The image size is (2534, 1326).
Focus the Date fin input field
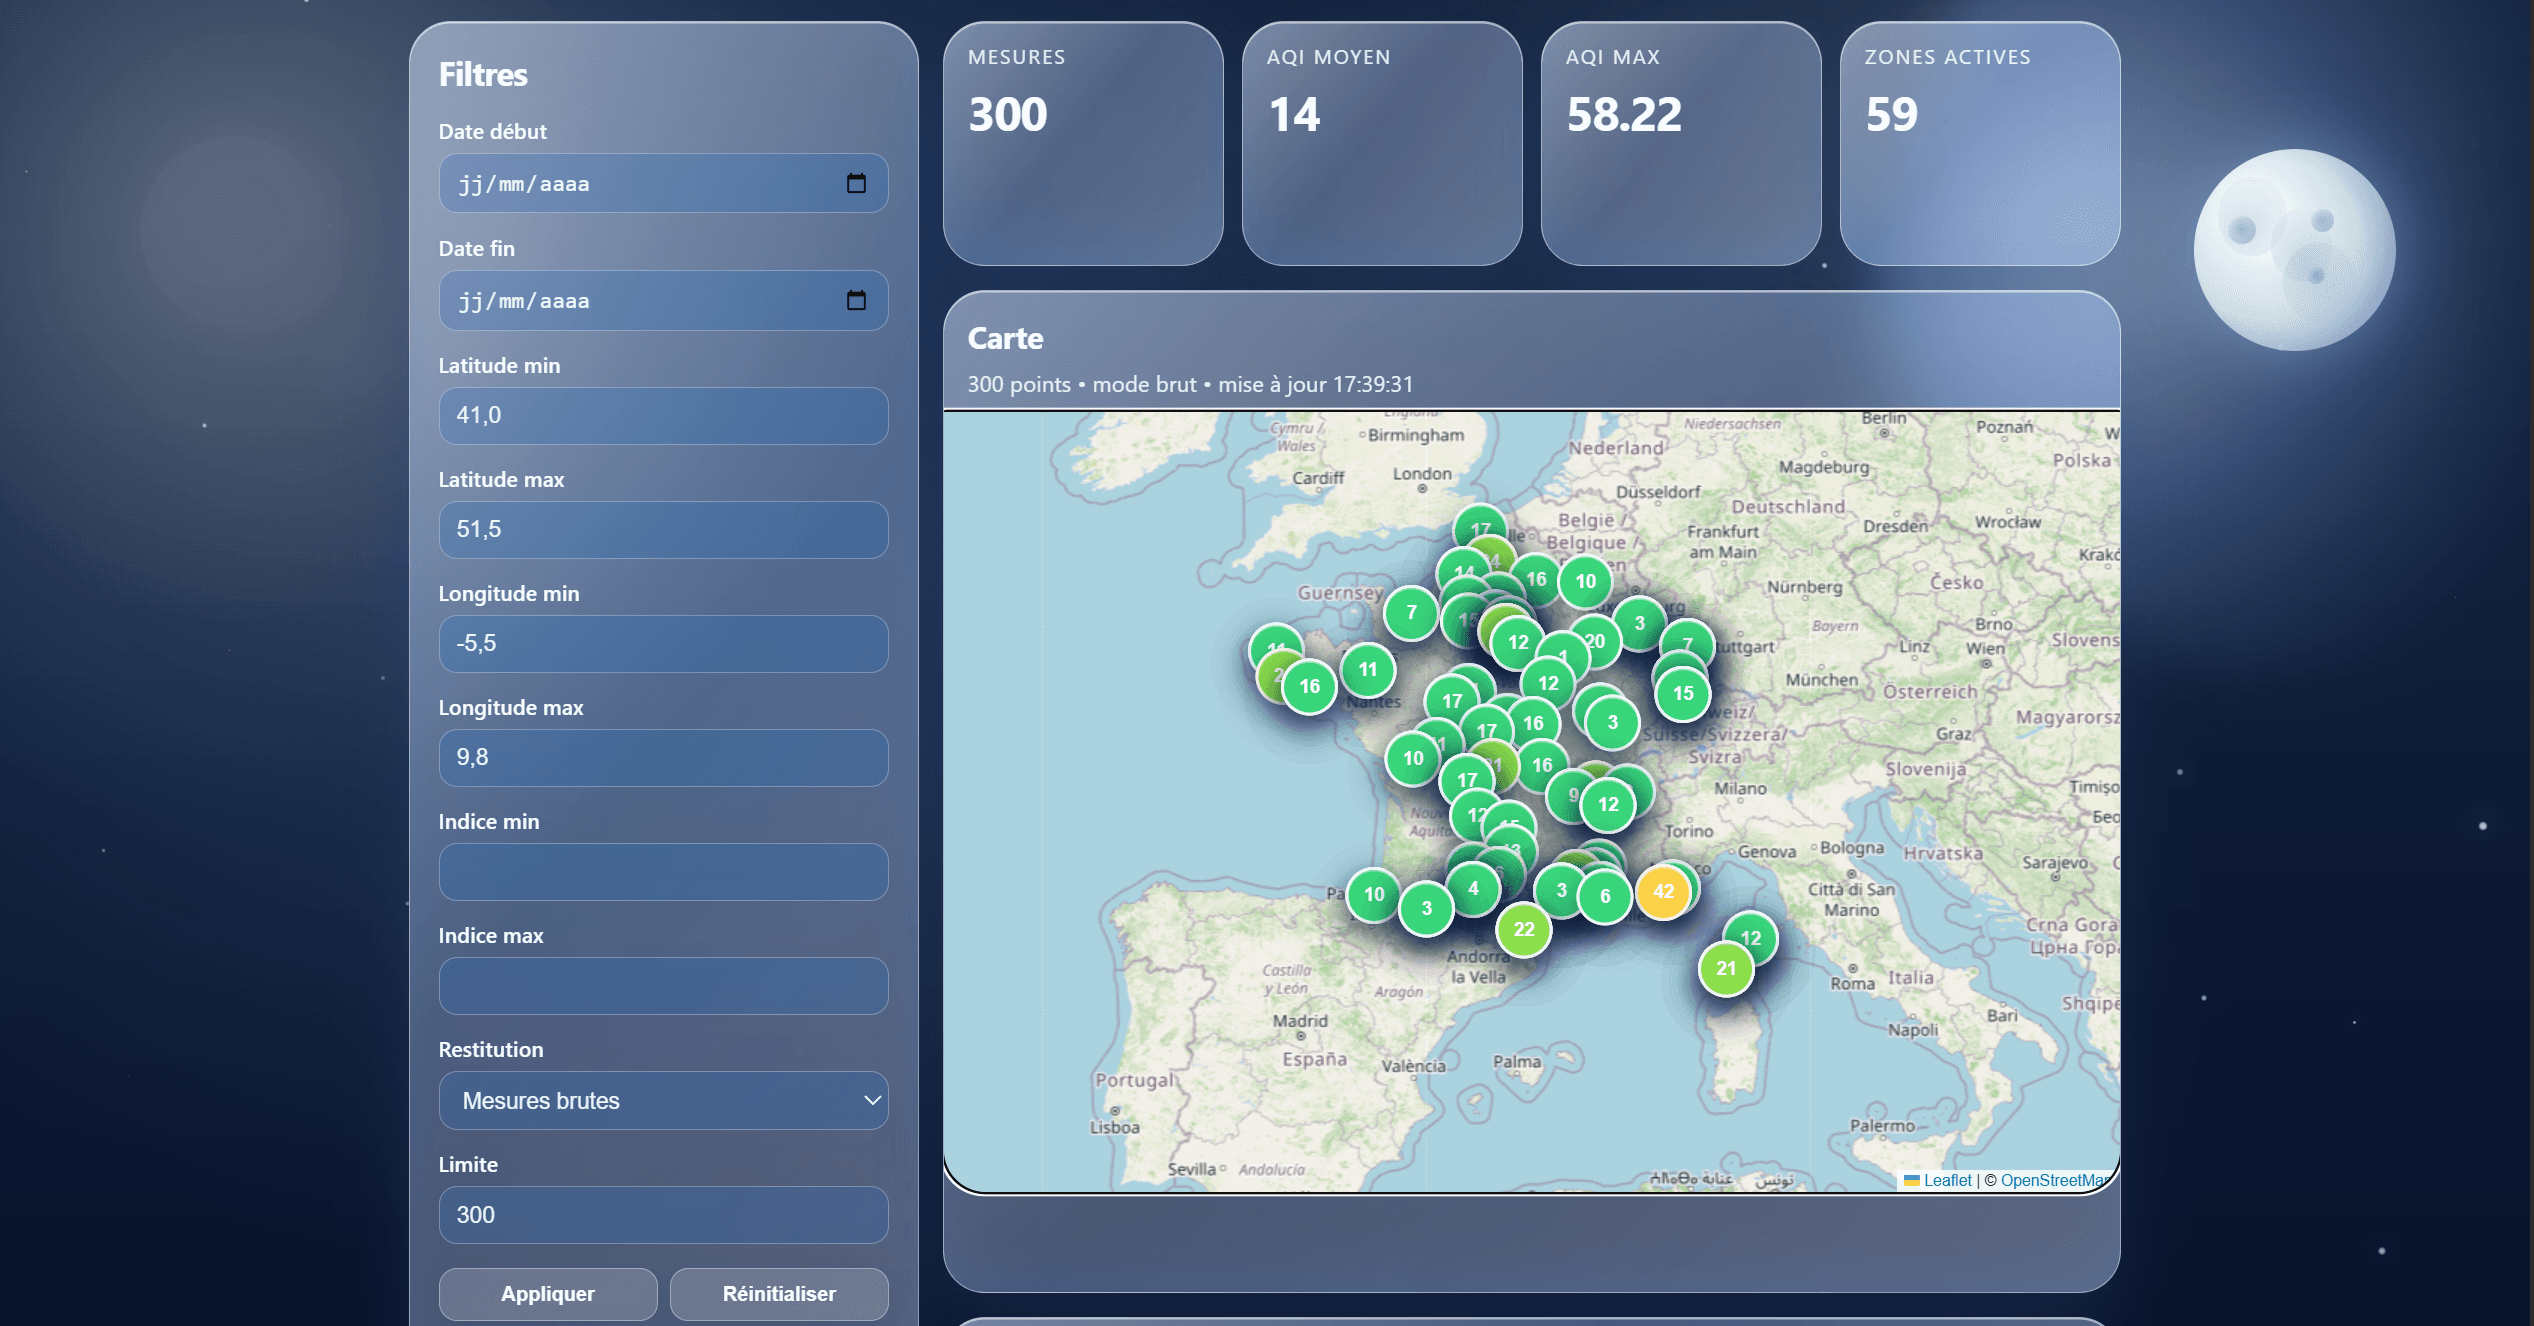point(663,300)
